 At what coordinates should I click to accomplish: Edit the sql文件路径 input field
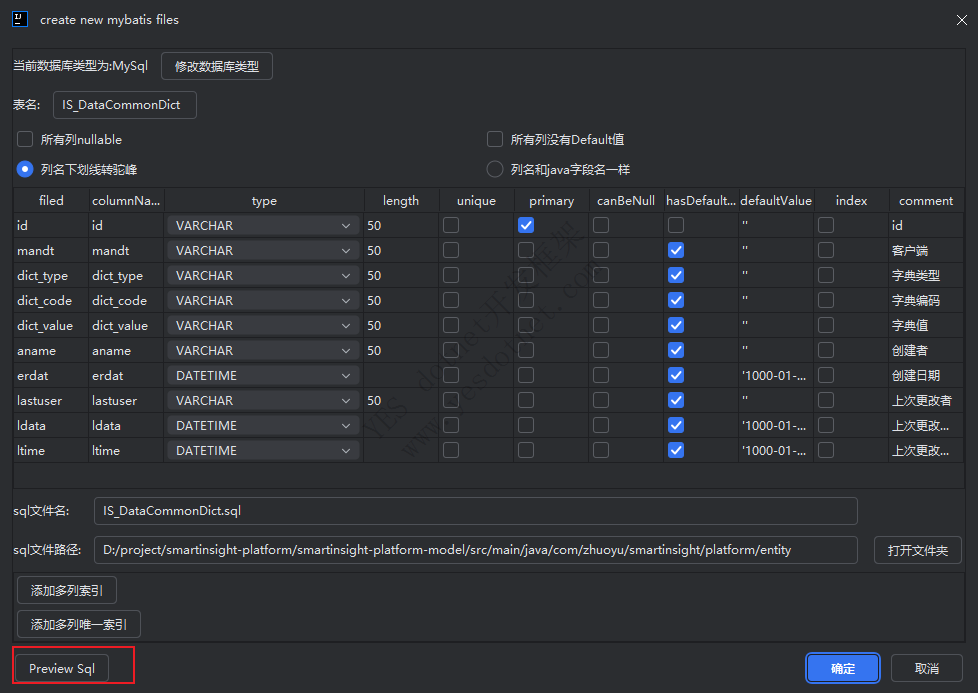point(476,550)
